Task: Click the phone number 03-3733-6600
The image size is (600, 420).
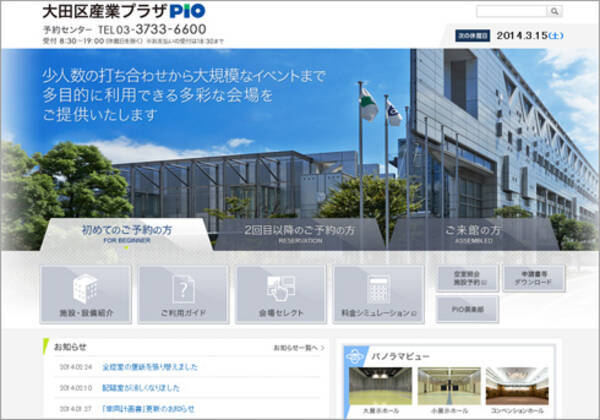Action: (161, 29)
